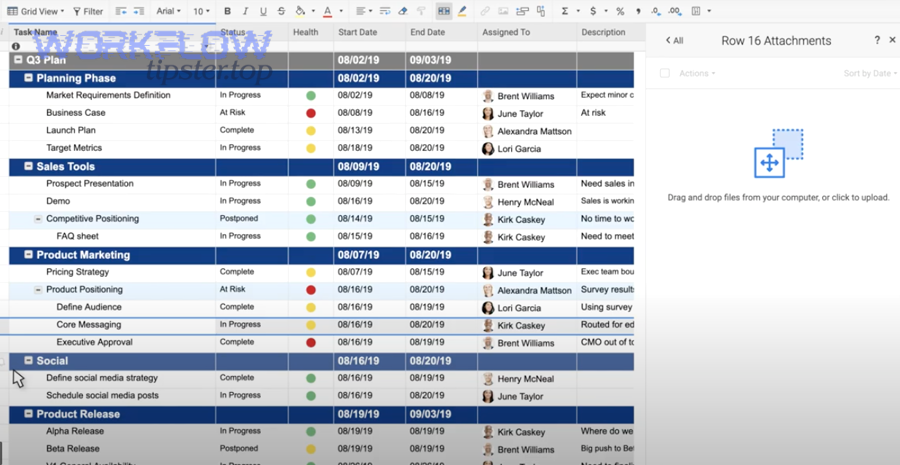Collapse the Product Marketing section
The width and height of the screenshot is (900, 465).
click(28, 254)
